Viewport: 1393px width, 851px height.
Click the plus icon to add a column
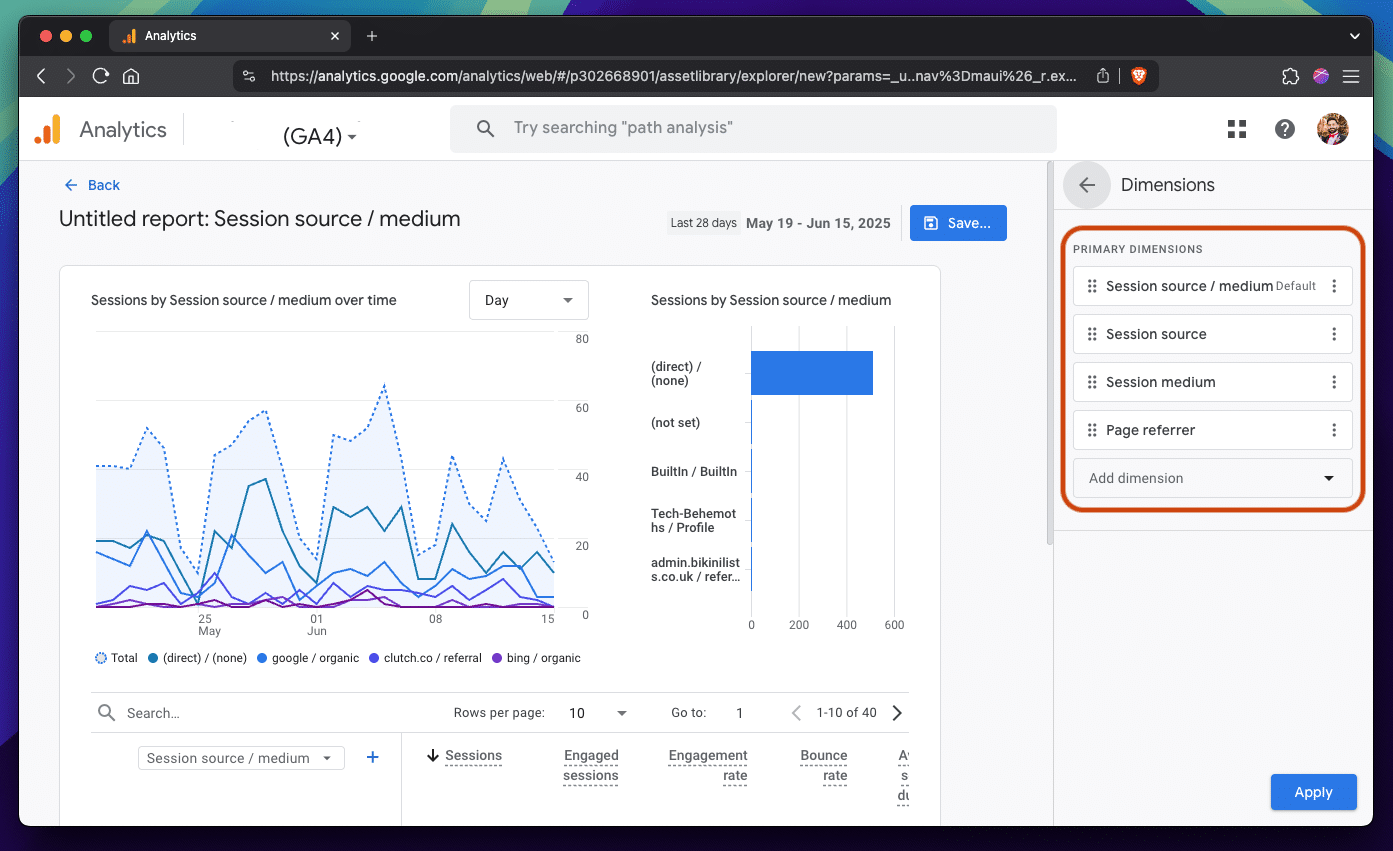click(373, 758)
